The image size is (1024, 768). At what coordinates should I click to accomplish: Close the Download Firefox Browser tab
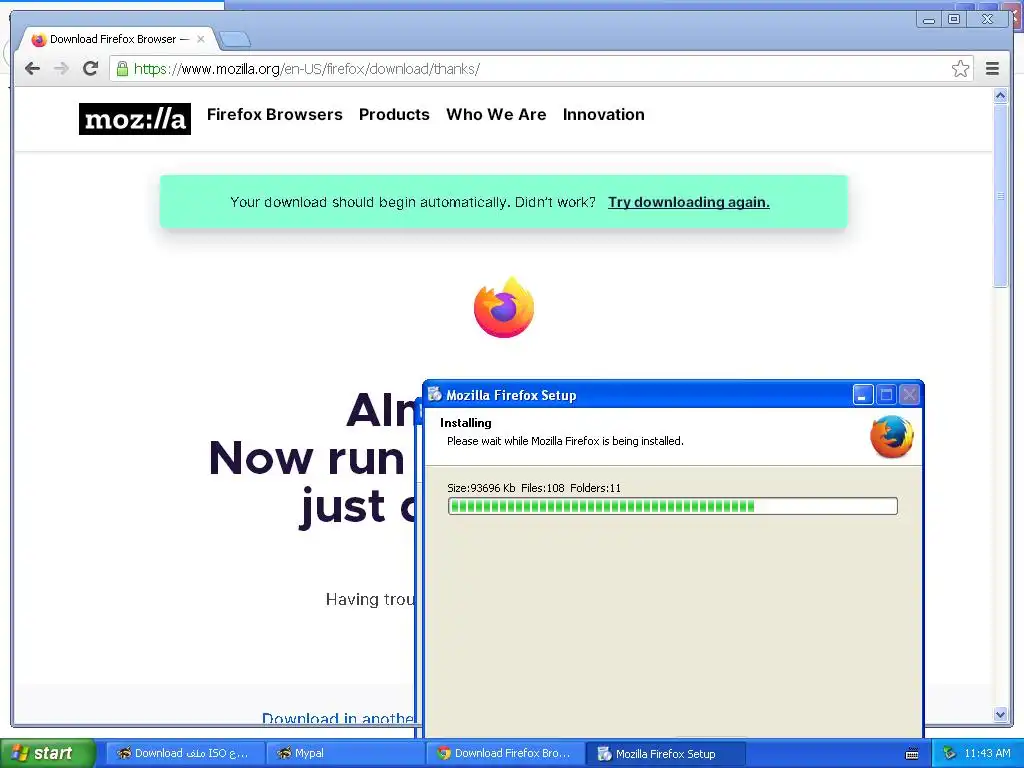201,39
